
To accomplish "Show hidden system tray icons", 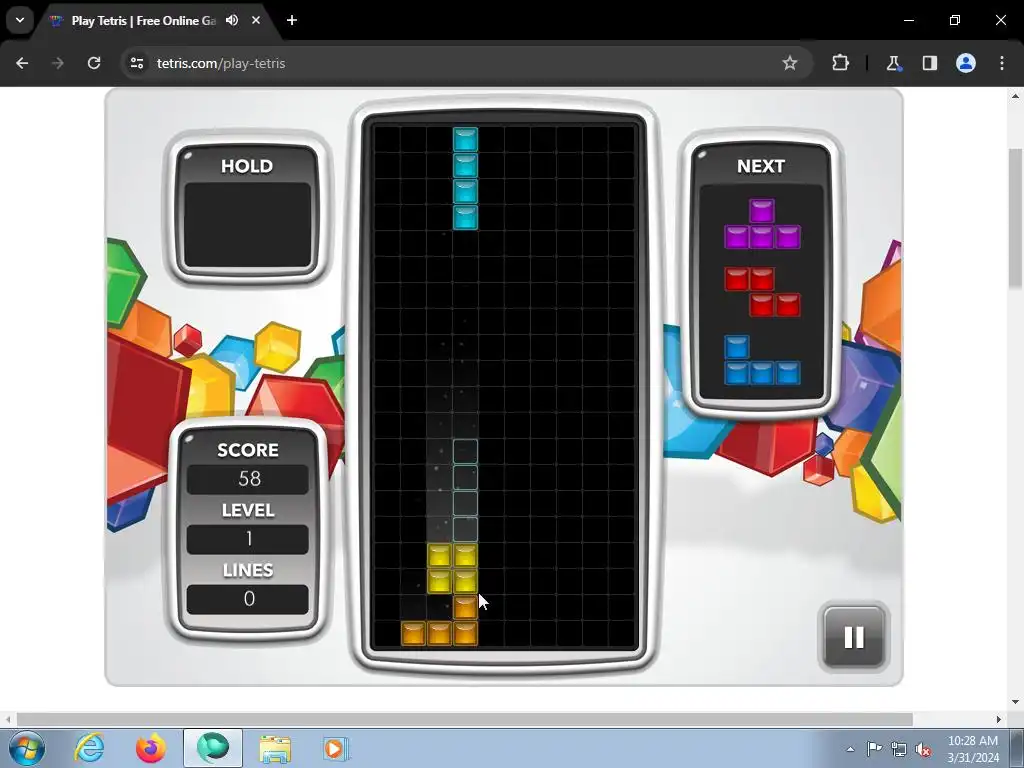I will coord(850,749).
